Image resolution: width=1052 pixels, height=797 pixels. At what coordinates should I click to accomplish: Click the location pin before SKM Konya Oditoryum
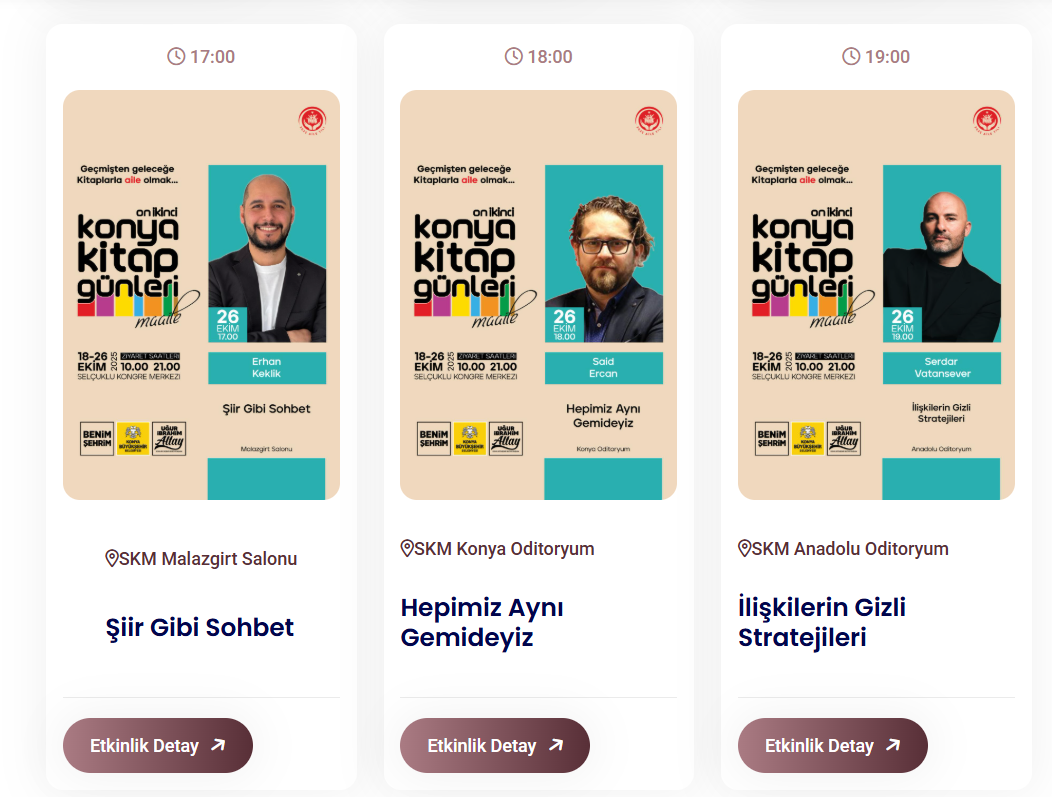click(x=407, y=548)
